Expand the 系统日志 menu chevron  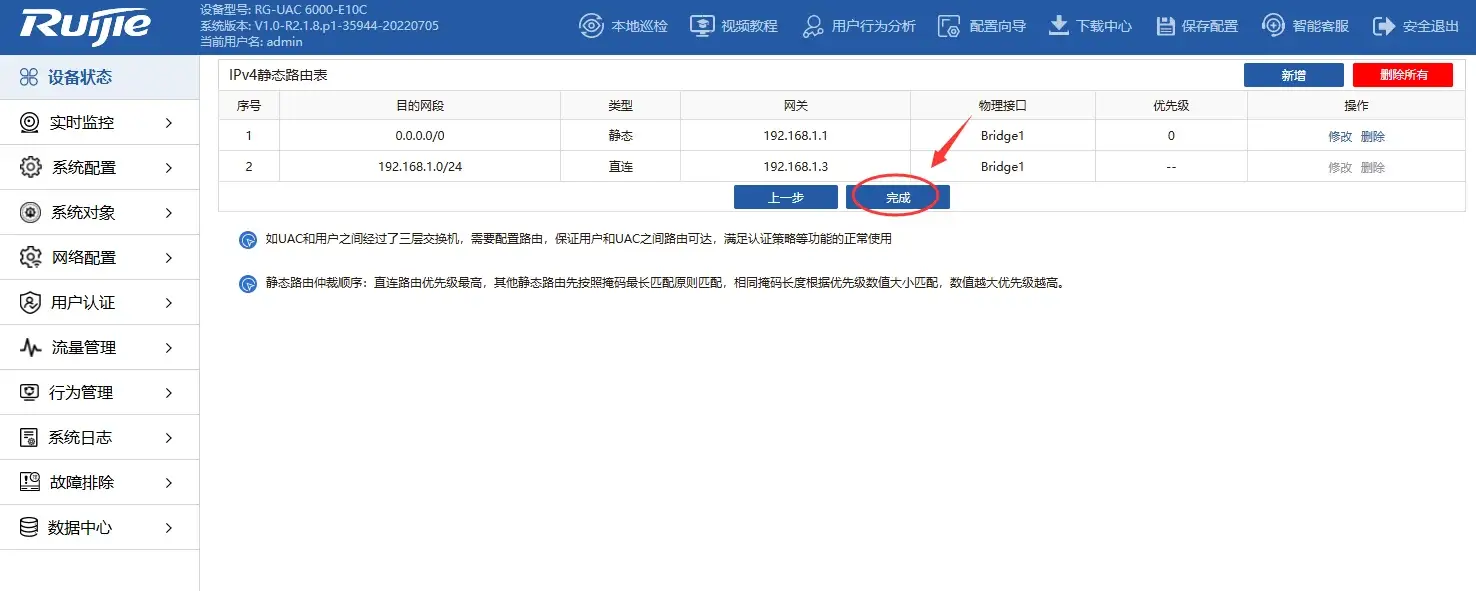tap(168, 437)
